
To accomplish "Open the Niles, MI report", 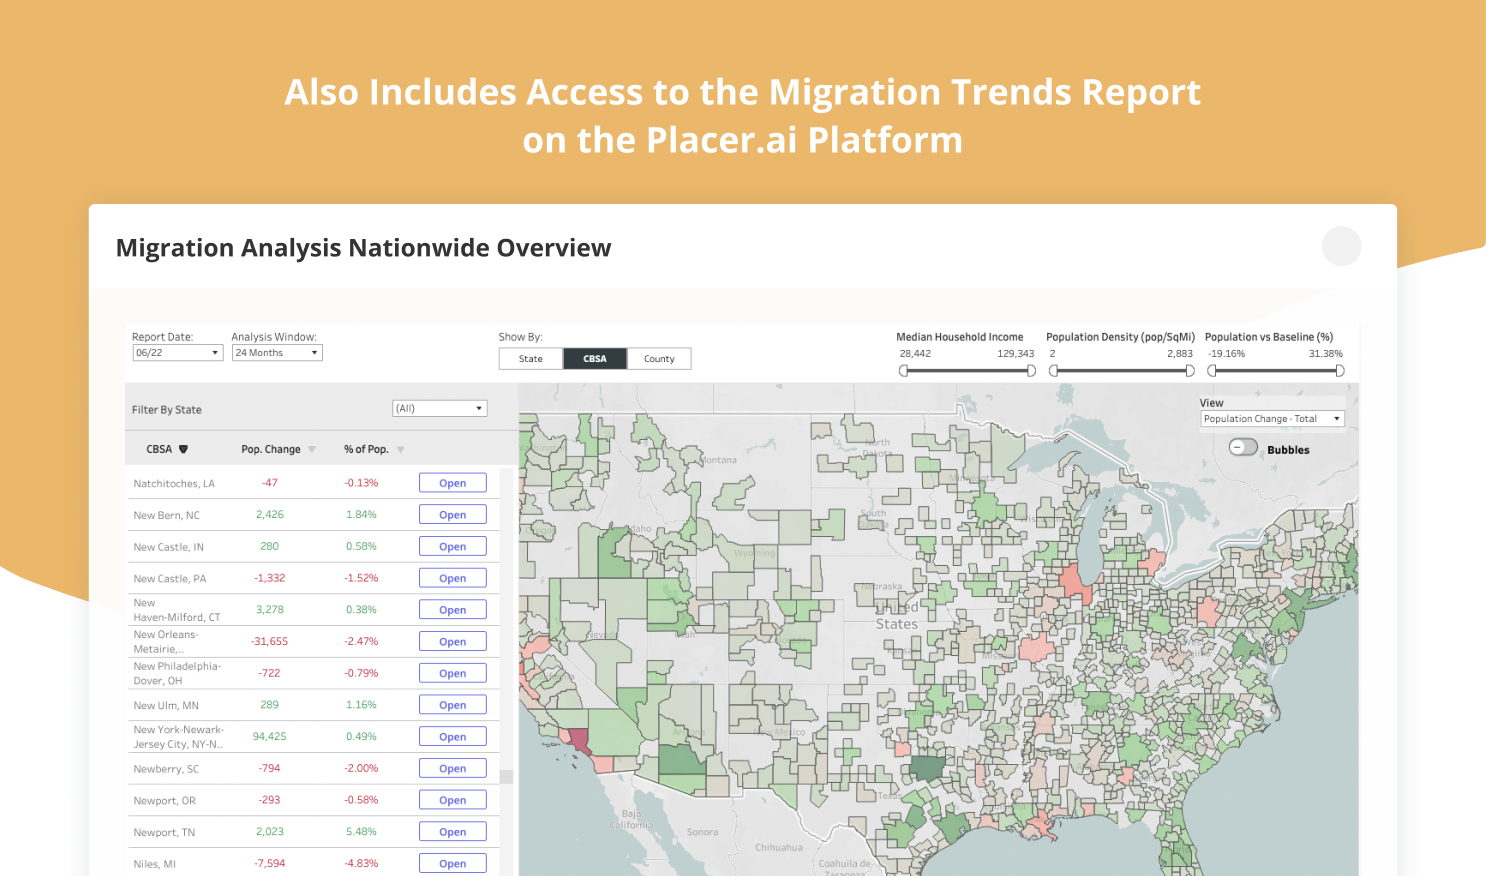I will [453, 864].
